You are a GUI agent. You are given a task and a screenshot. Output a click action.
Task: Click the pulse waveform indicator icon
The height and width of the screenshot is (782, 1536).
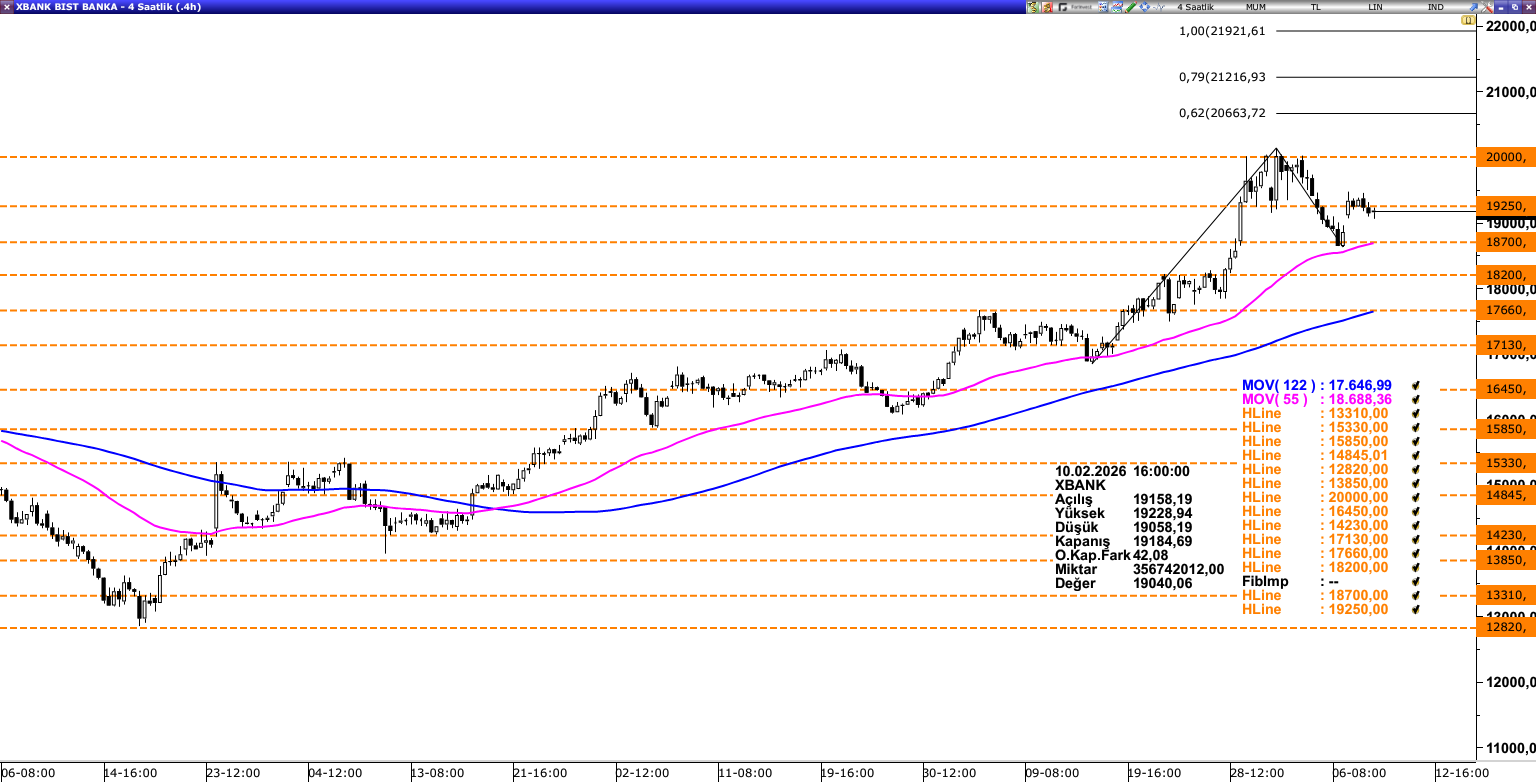[1158, 7]
